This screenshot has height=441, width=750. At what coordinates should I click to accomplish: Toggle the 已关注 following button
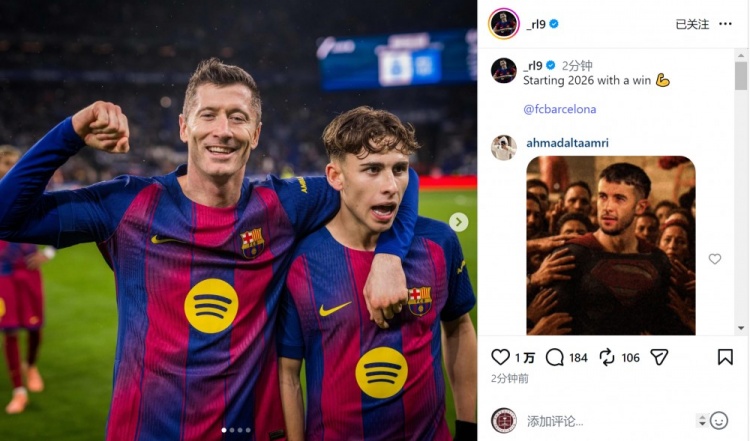click(x=691, y=24)
